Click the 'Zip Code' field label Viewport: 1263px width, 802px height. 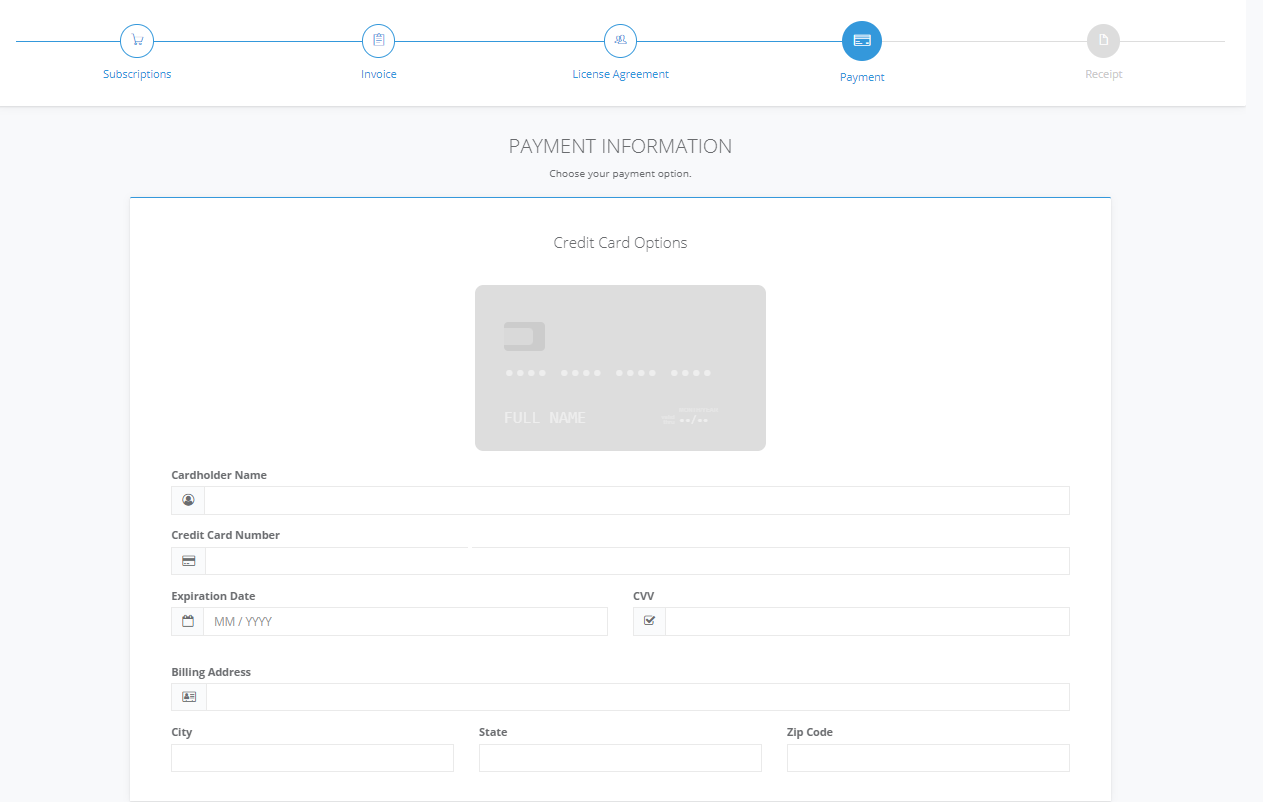pos(810,732)
